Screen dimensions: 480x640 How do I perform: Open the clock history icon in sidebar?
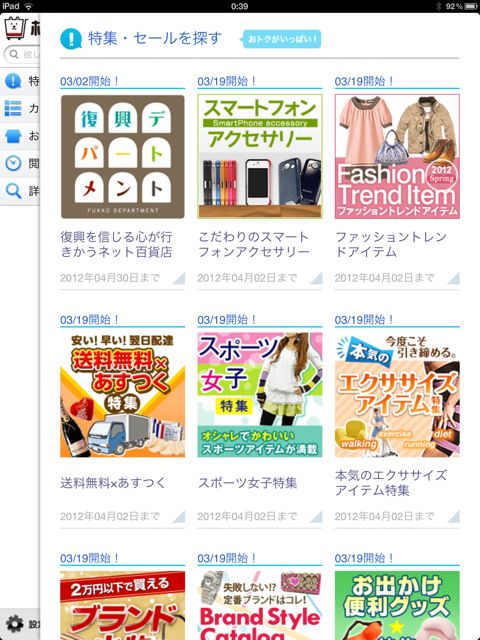(13, 163)
